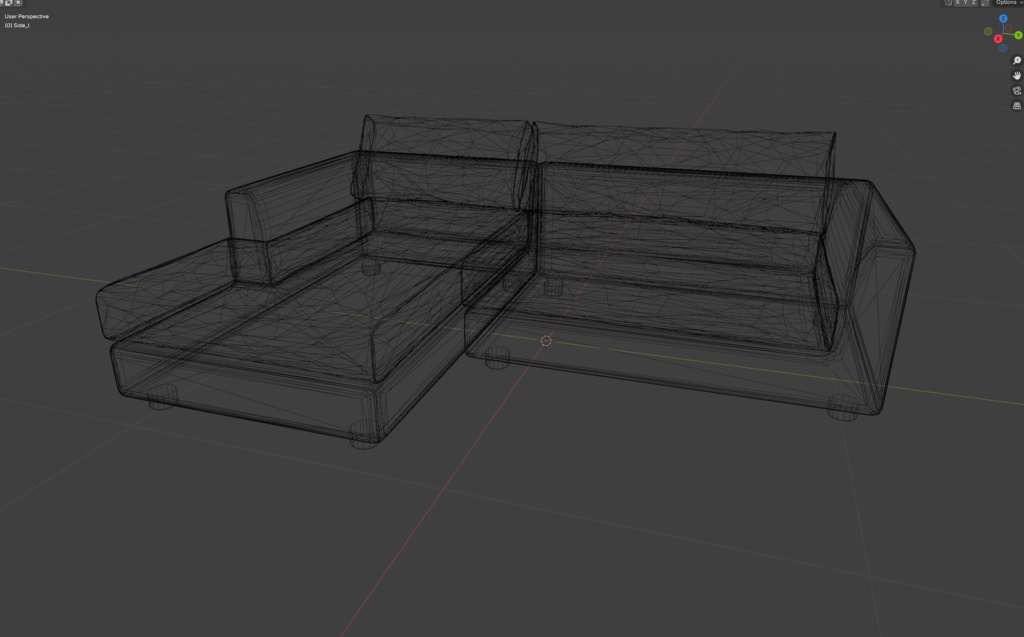
Task: Click the auto-merge icon beside XYZ buttons
Action: pyautogui.click(x=985, y=3)
